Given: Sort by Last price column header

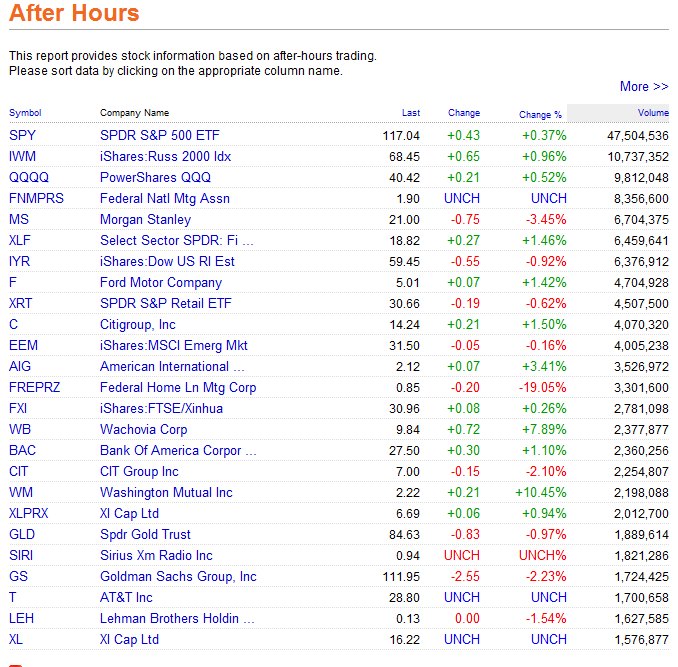Looking at the screenshot, I should pos(410,113).
